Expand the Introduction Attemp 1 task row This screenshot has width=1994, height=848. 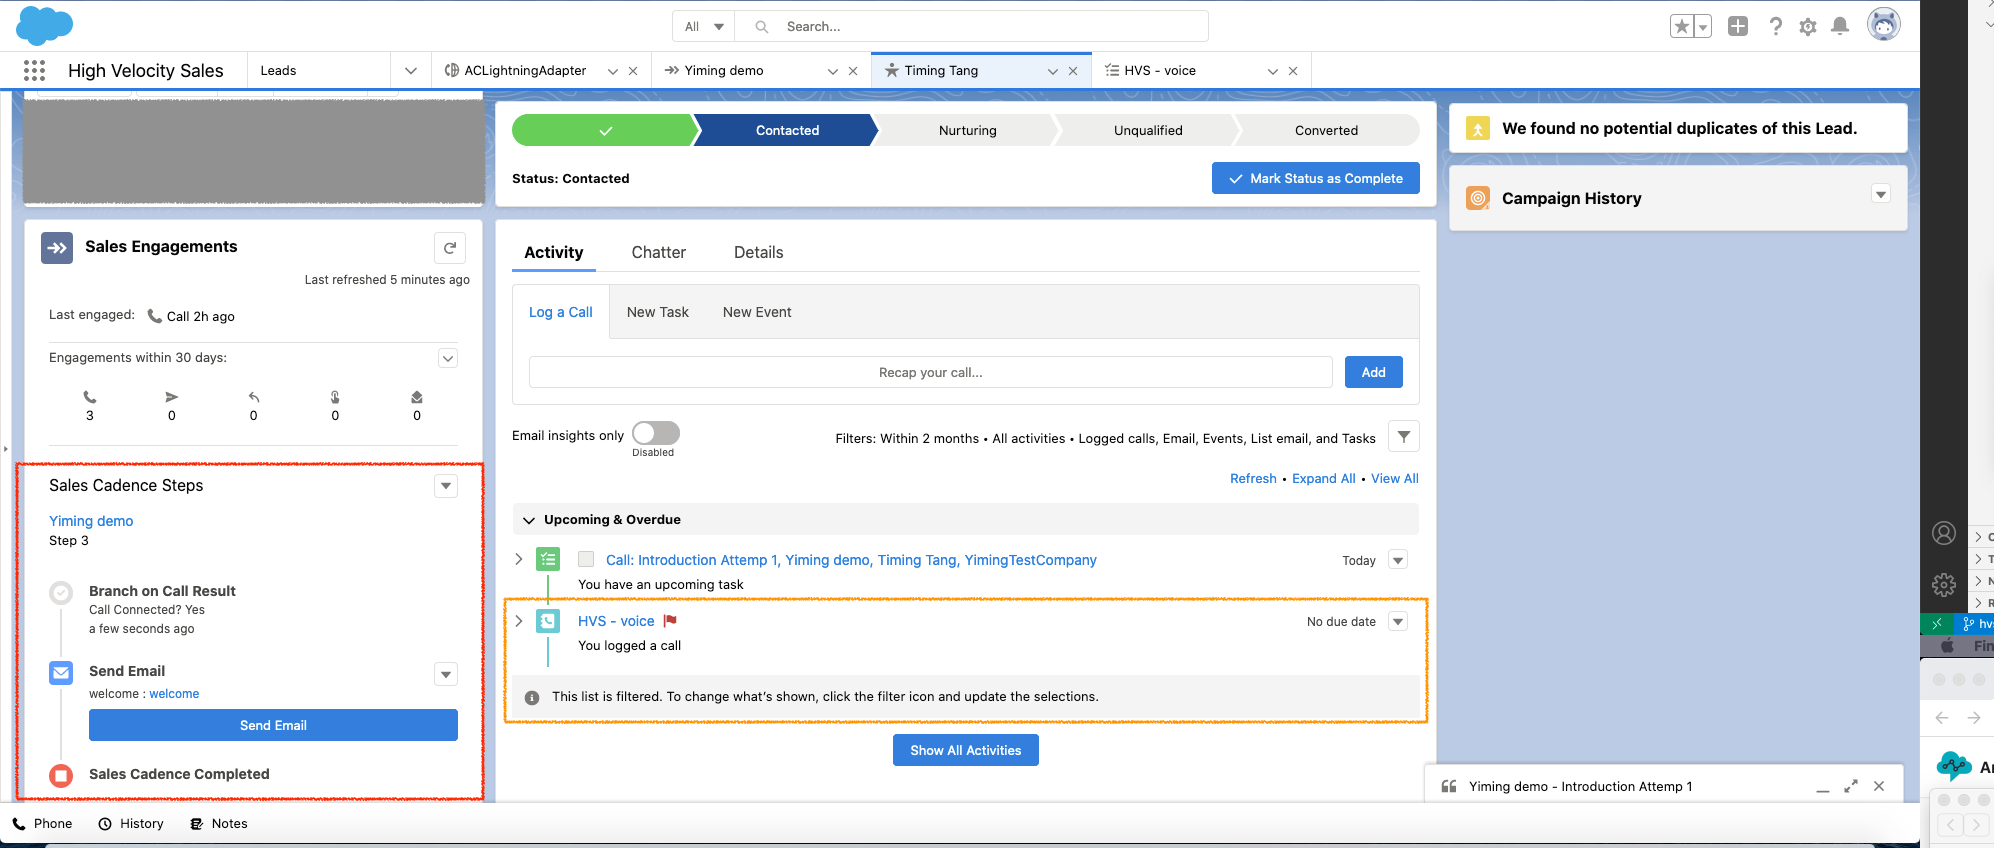pos(518,559)
